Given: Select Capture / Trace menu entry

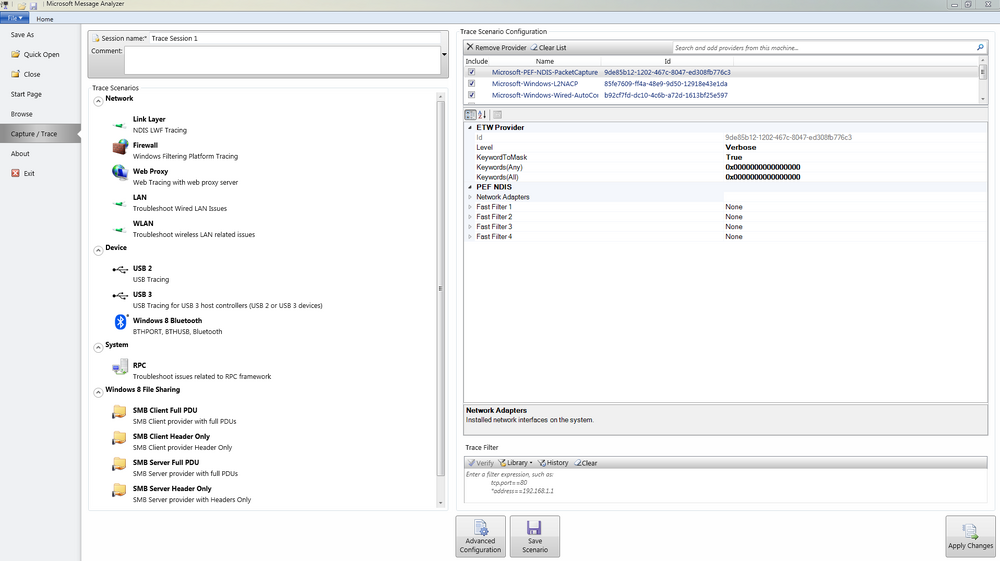Looking at the screenshot, I should pos(40,134).
